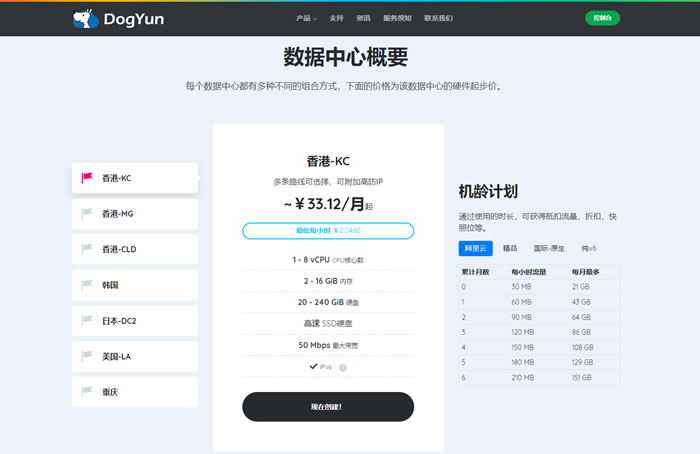Click the 50 Mbps bandwidth row
This screenshot has width=700, height=454.
click(x=328, y=345)
